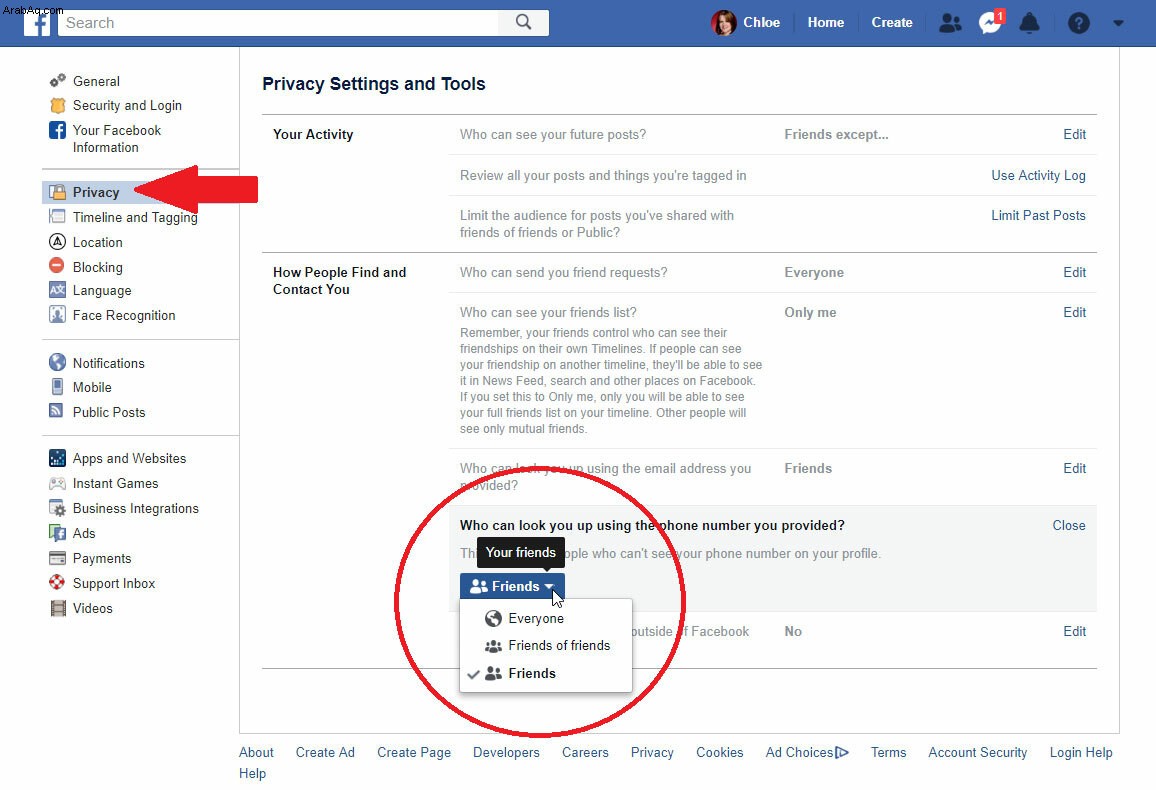Click Create Page footer link

[414, 752]
